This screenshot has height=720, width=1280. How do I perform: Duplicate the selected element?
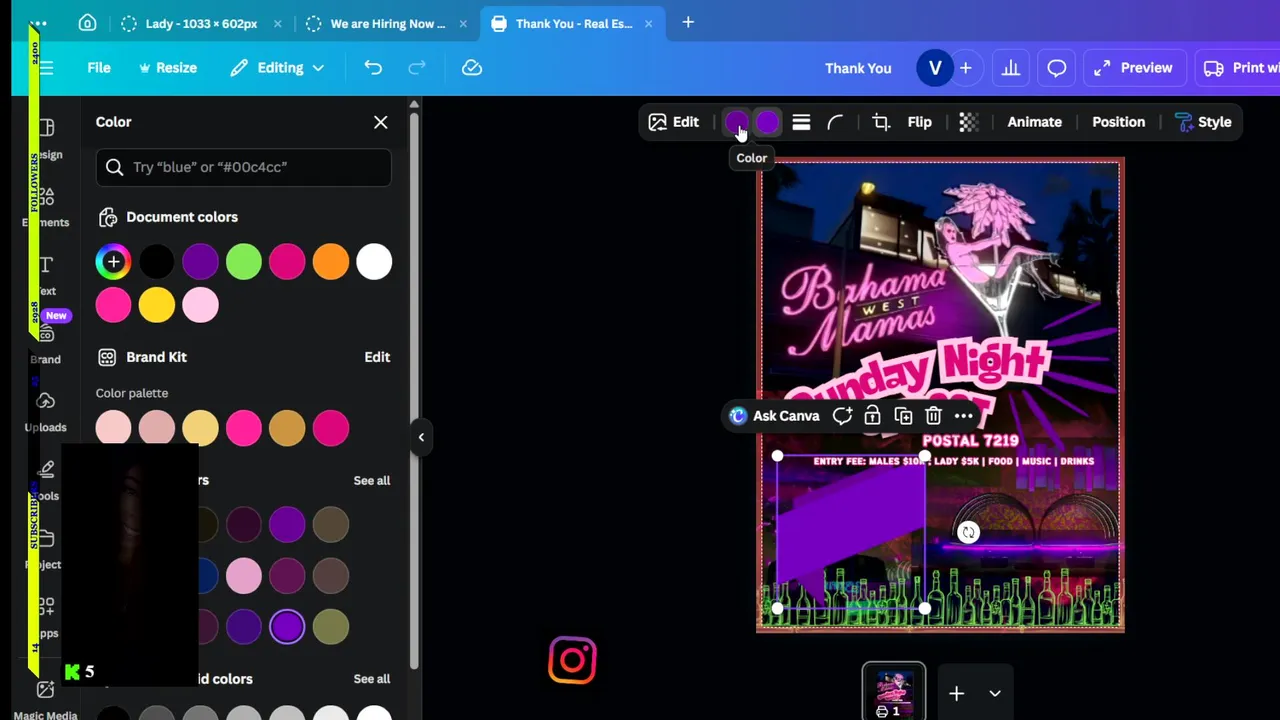click(903, 416)
